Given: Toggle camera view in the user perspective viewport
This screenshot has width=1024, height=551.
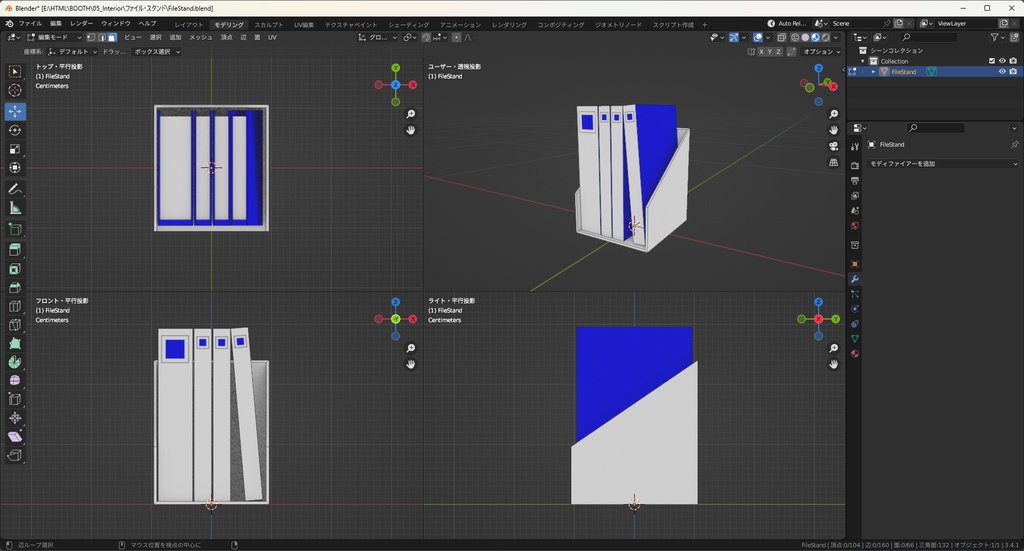Looking at the screenshot, I should coord(834,146).
